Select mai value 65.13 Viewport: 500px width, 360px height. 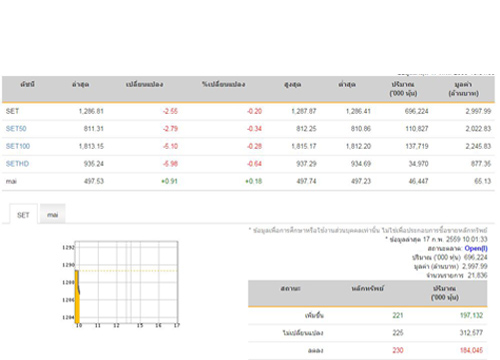coord(483,181)
